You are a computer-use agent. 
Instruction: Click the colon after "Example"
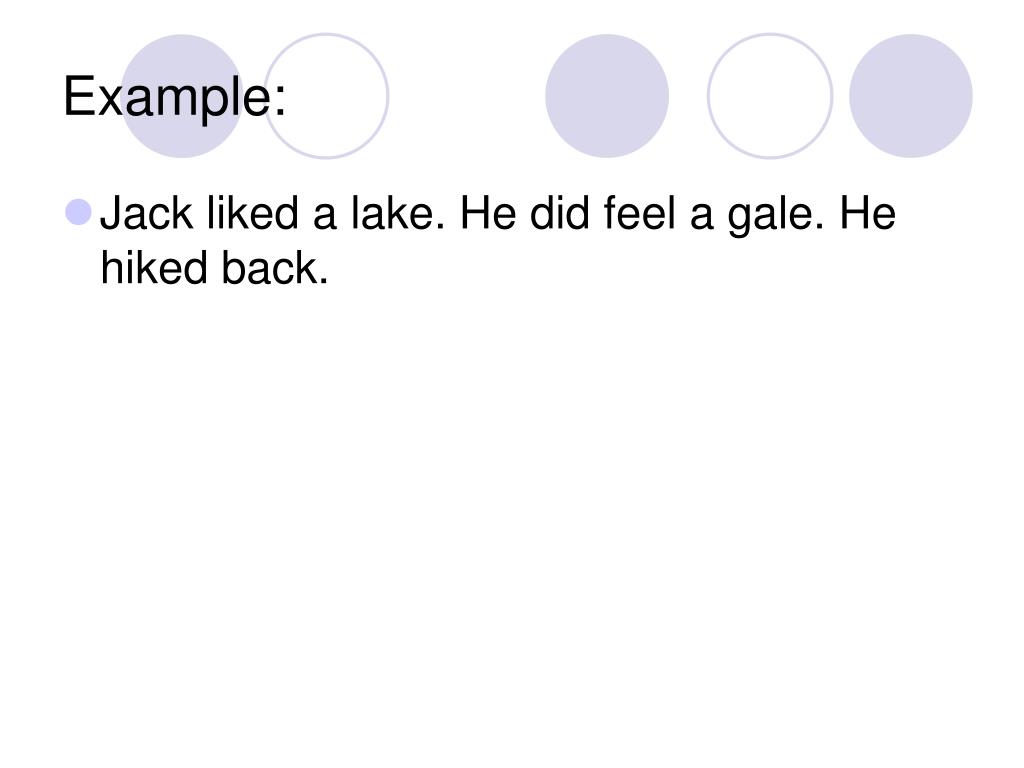(280, 103)
